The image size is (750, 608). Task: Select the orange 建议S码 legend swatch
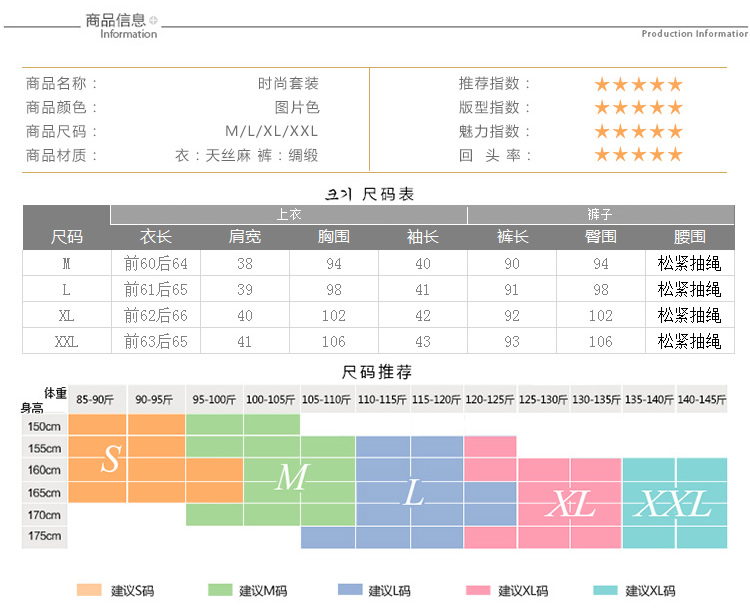pyautogui.click(x=90, y=590)
